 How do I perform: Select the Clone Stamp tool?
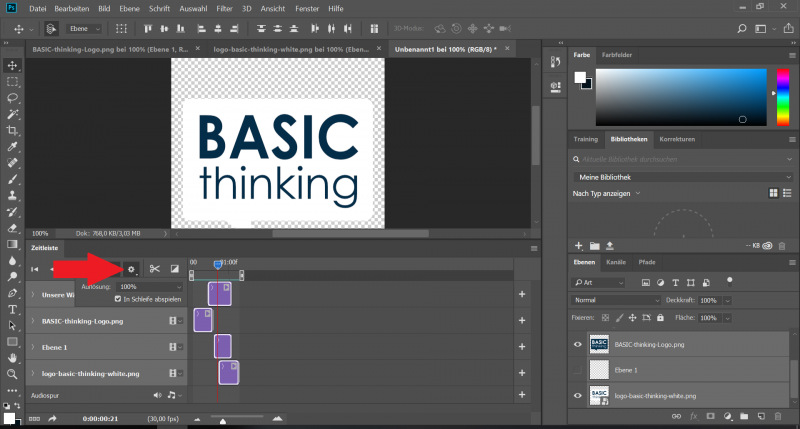[12, 195]
